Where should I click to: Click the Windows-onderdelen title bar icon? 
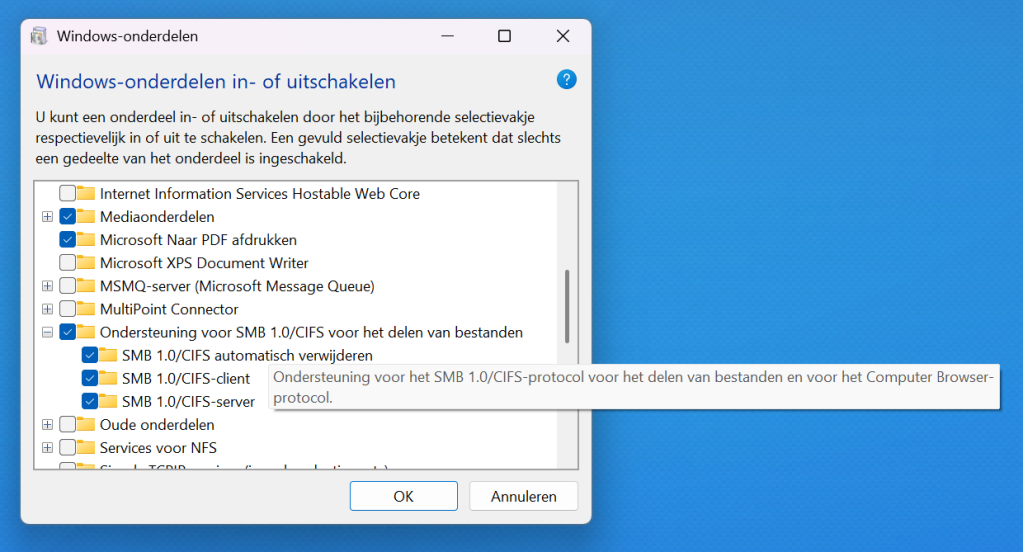[39, 36]
